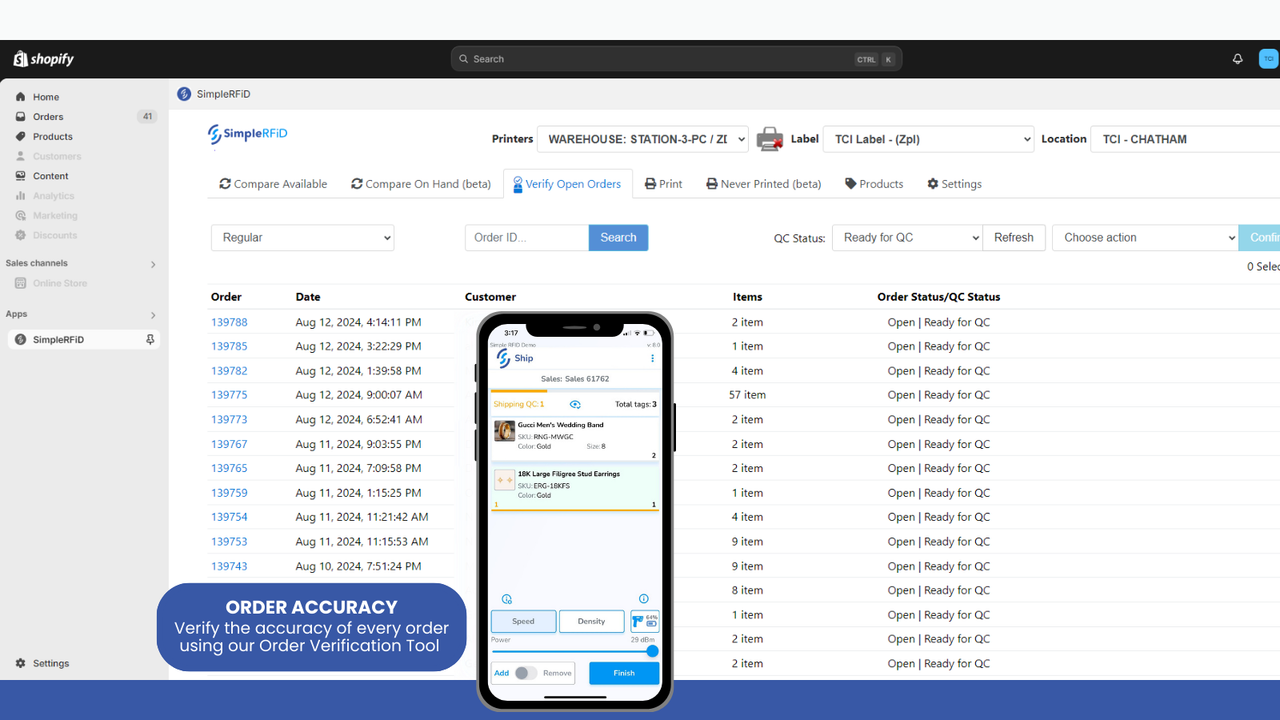Click the Home icon in sidebar
This screenshot has width=1280, height=720.
(x=20, y=97)
